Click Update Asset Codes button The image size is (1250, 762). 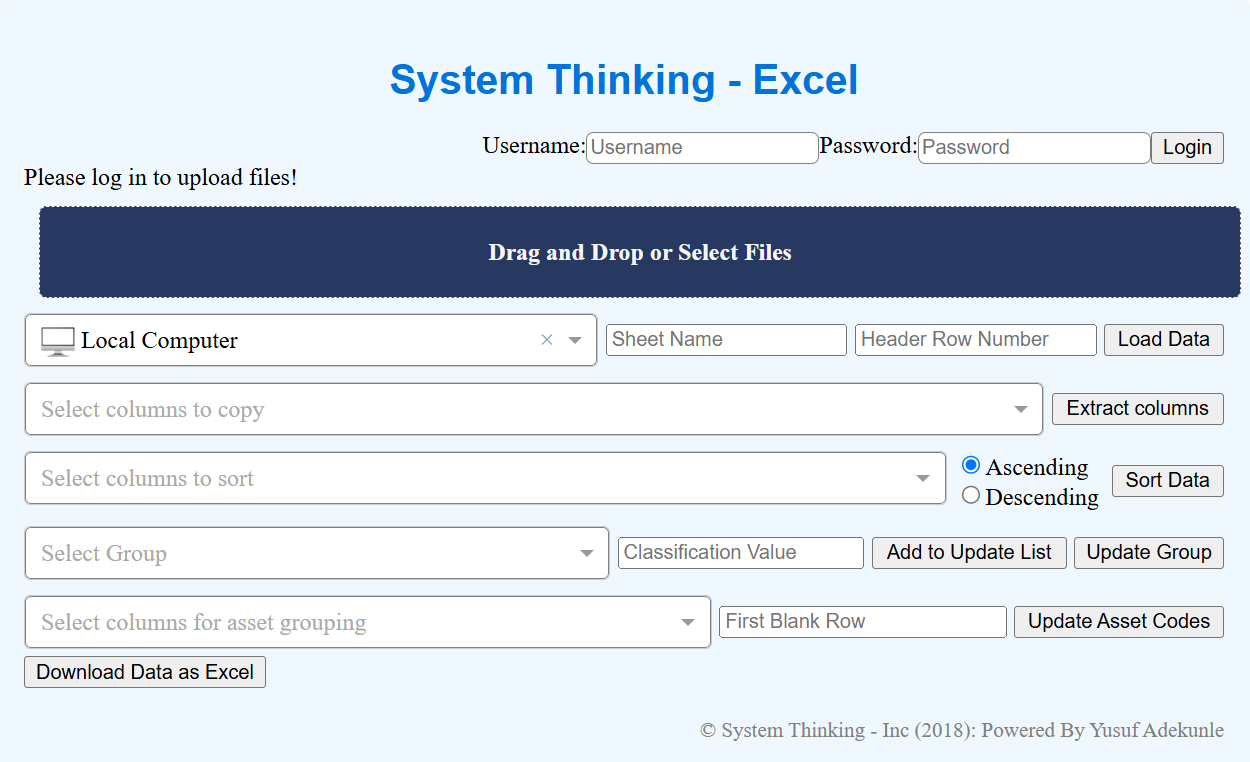pyautogui.click(x=1119, y=621)
